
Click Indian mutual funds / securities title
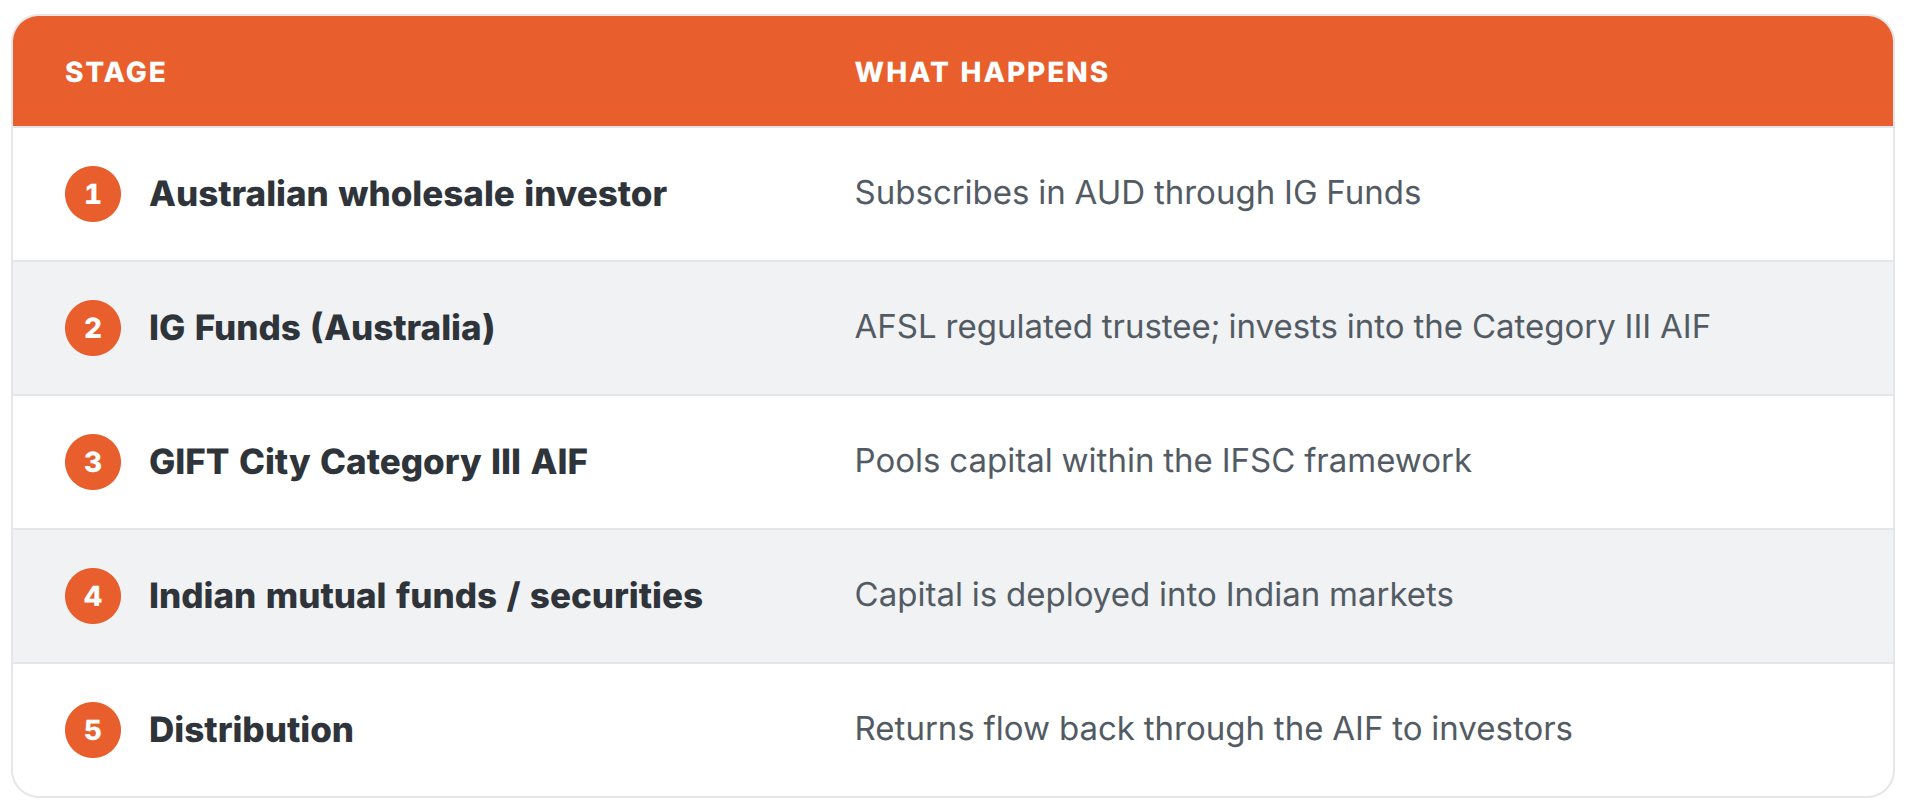click(426, 596)
